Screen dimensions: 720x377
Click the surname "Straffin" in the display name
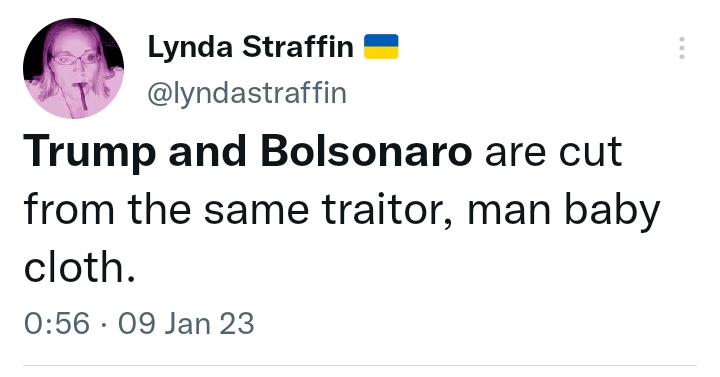[x=298, y=46]
